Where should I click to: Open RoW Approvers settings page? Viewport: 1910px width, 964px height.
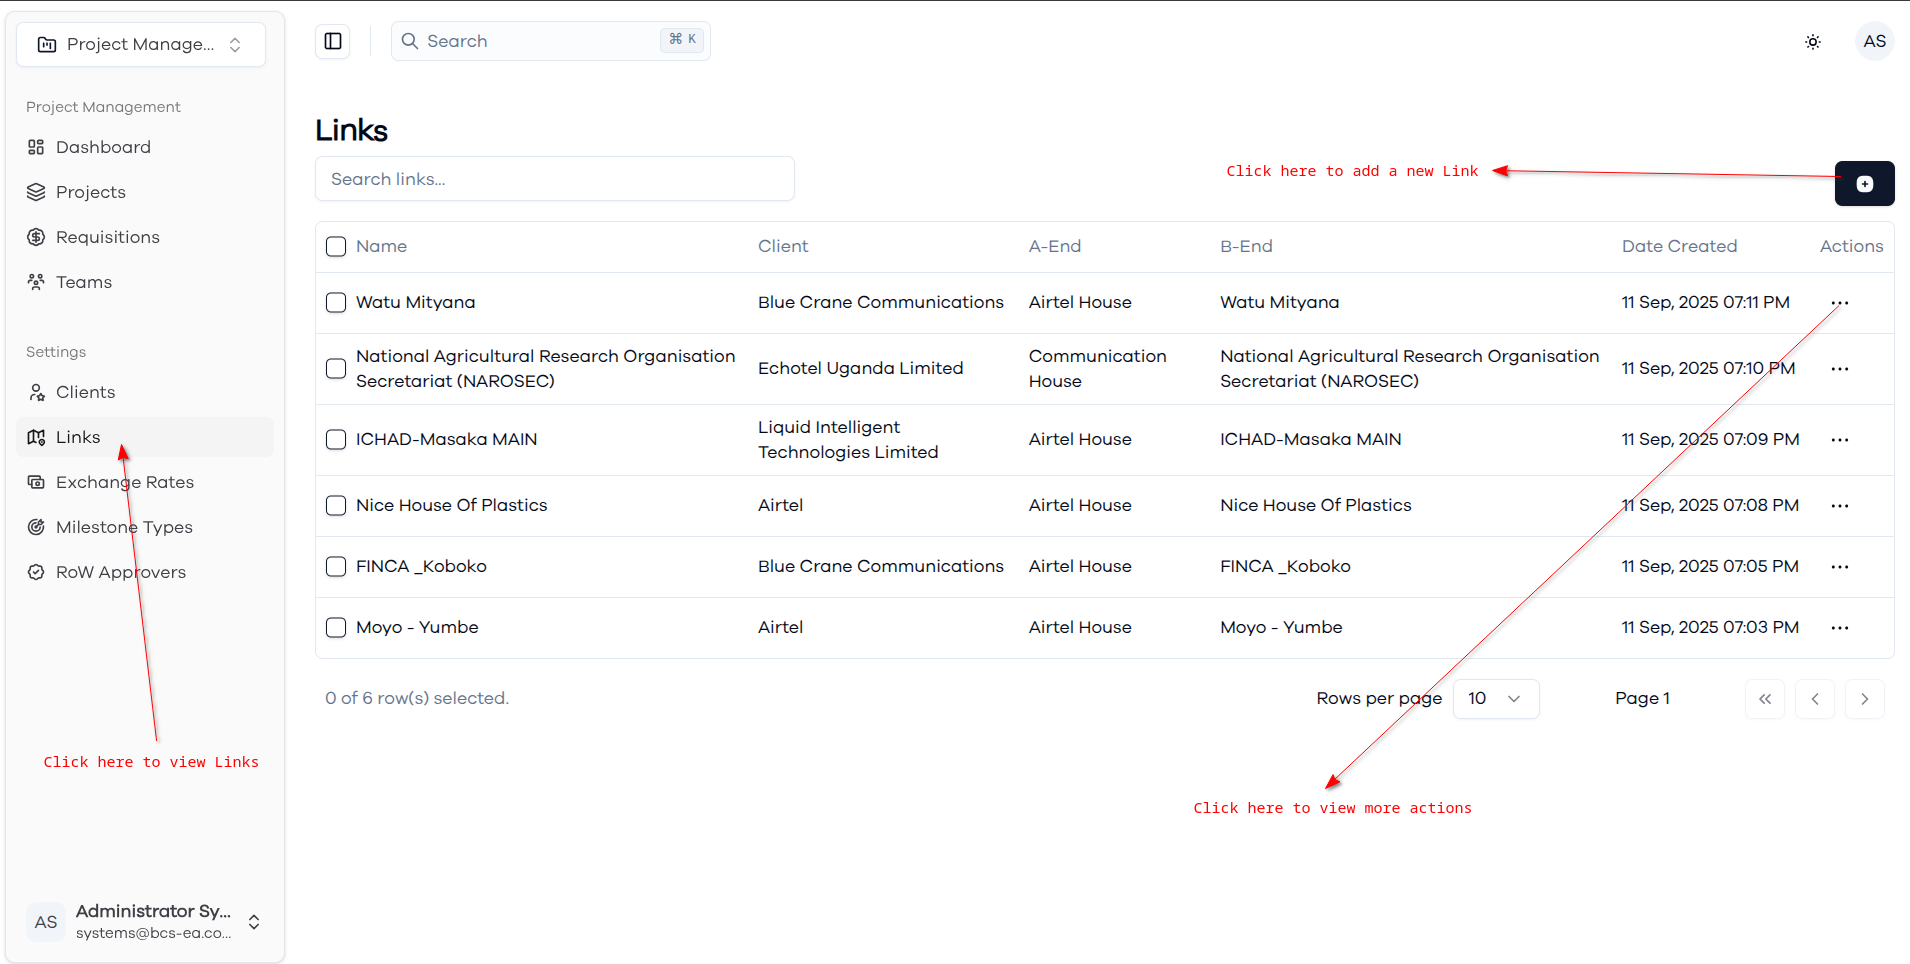pos(145,572)
